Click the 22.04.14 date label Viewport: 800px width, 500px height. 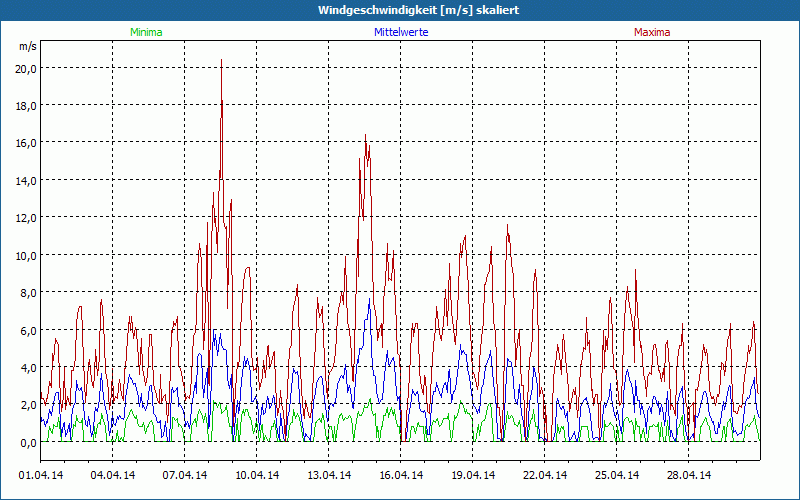(x=544, y=476)
